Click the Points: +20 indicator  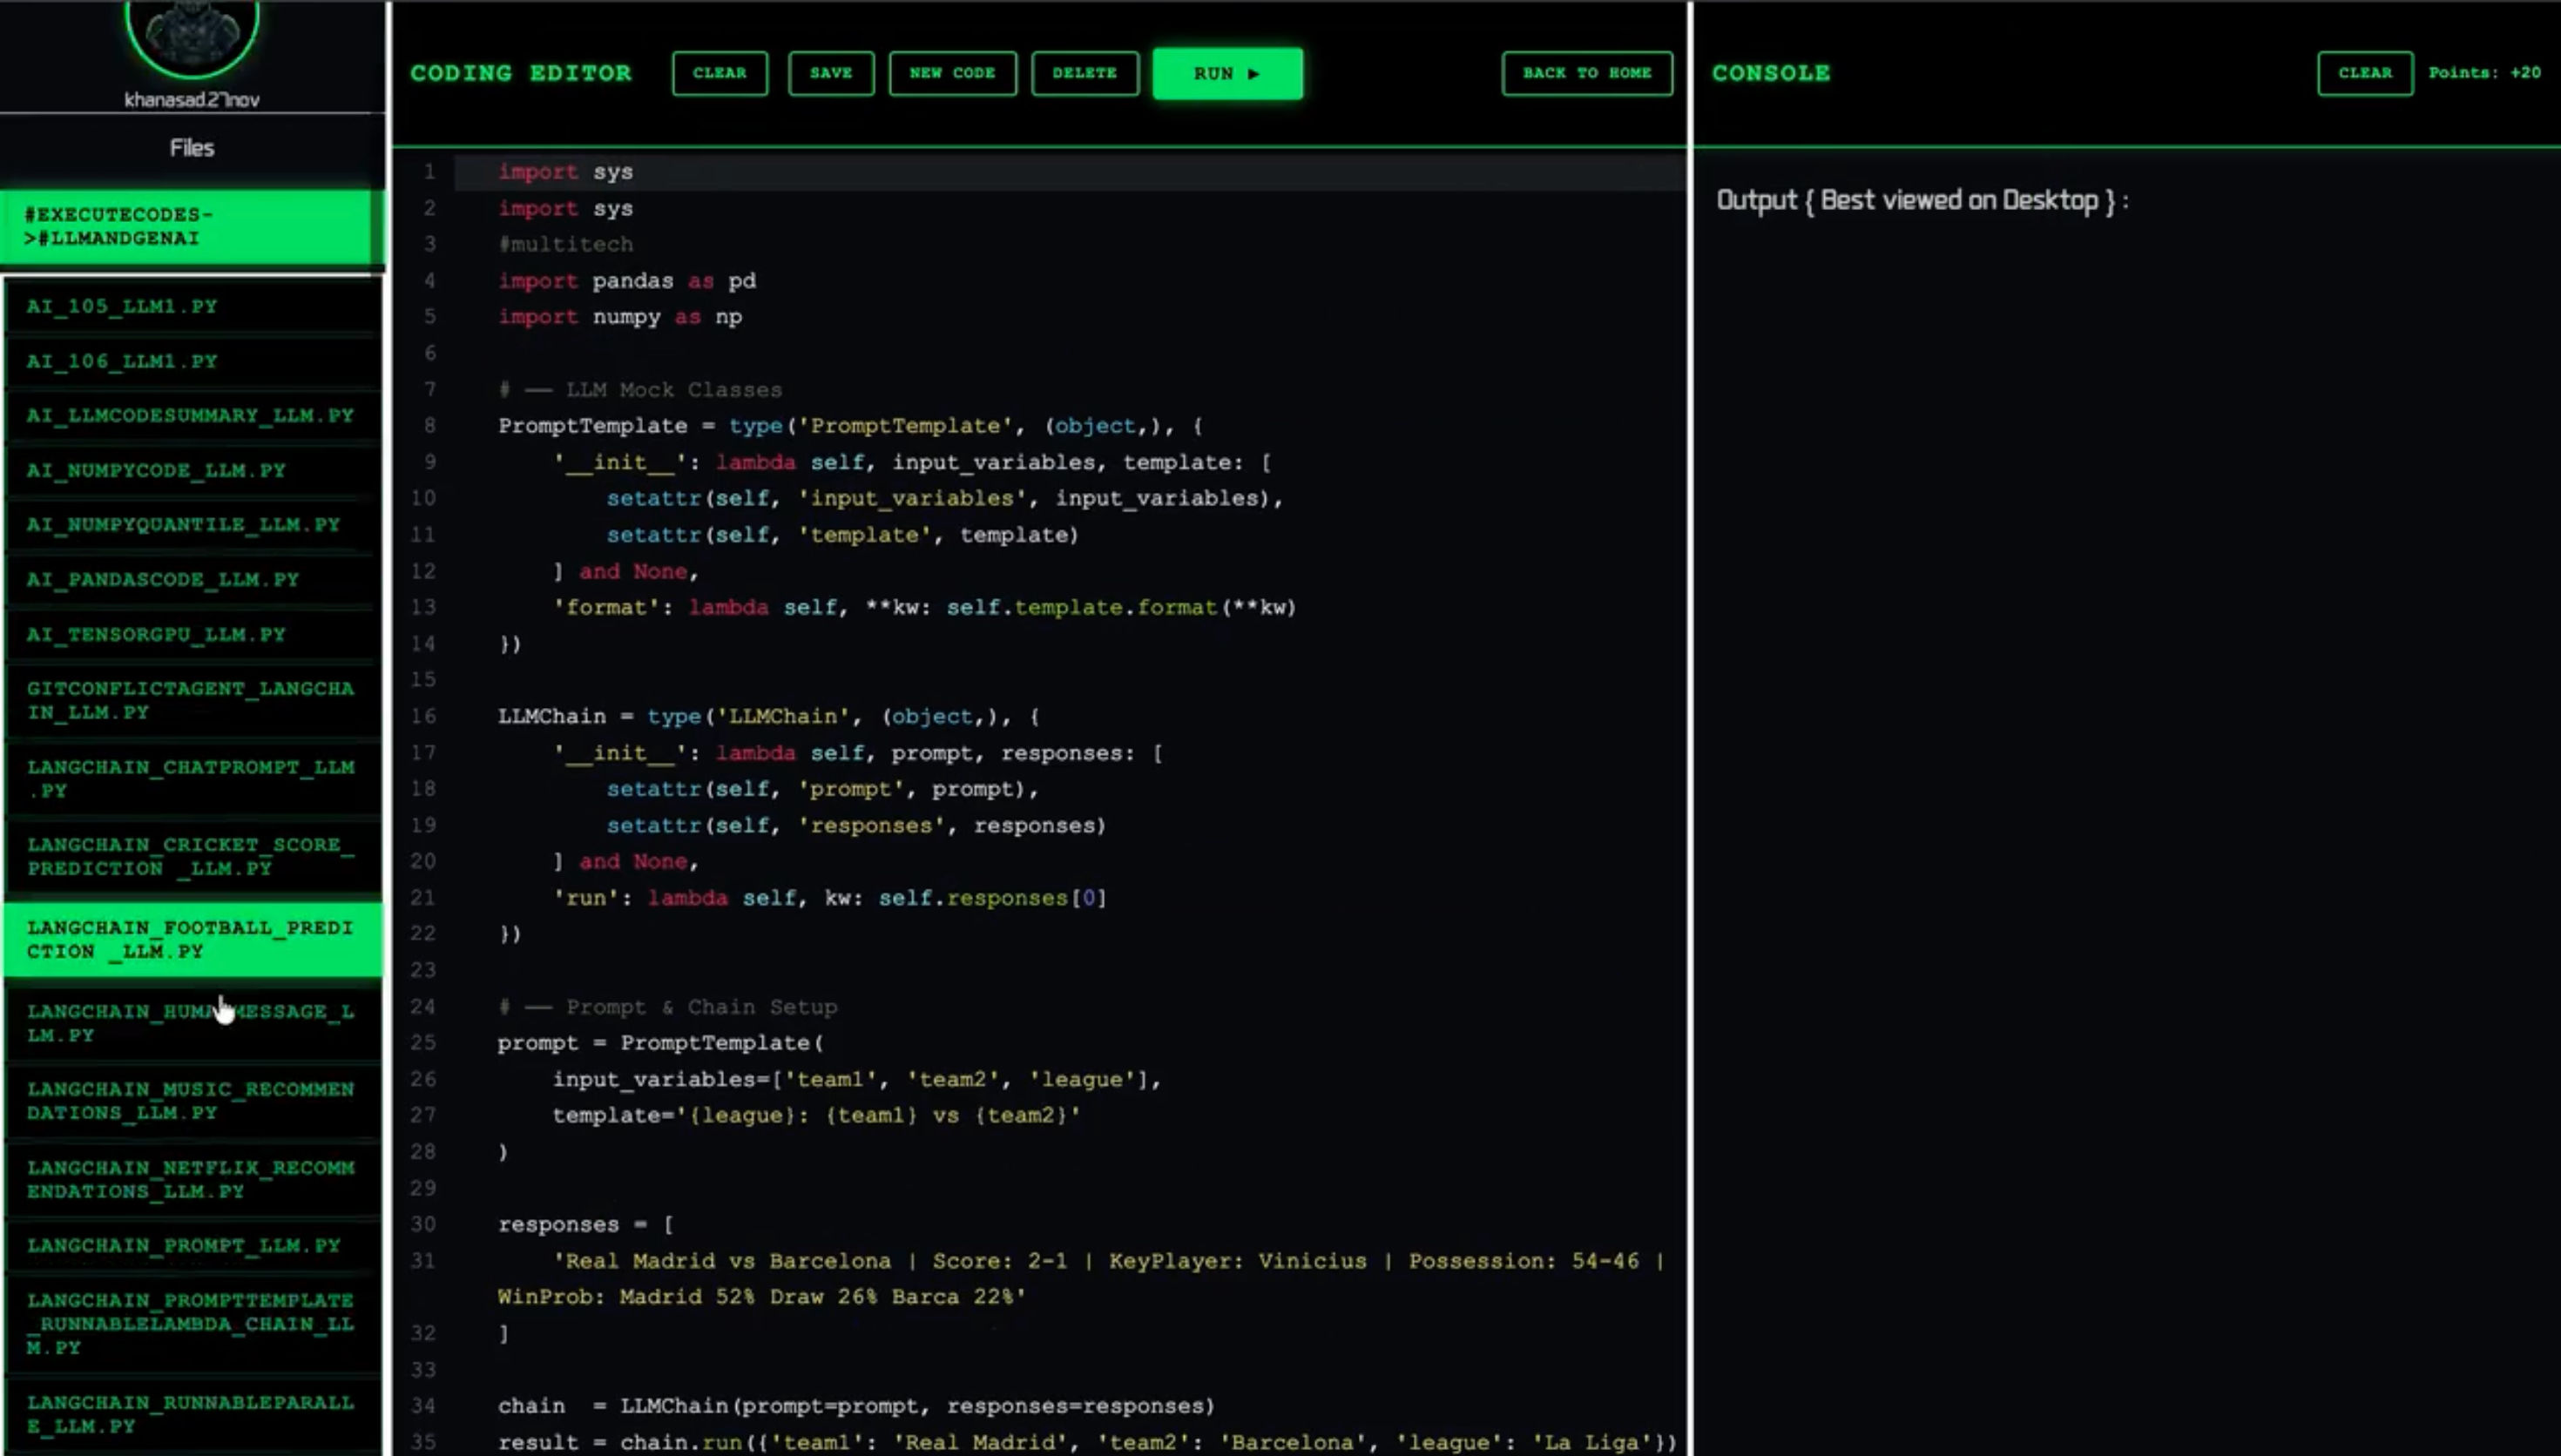pyautogui.click(x=2484, y=72)
